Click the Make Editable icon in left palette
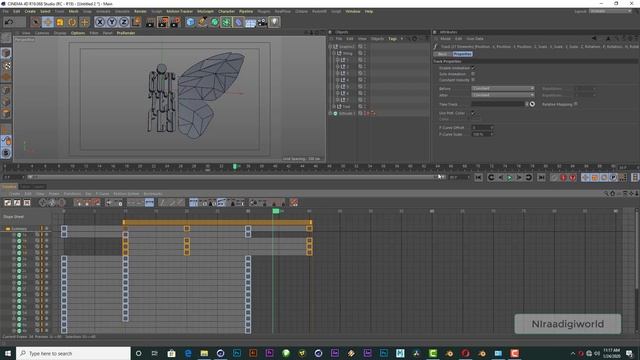The width and height of the screenshot is (640, 360). tap(6, 38)
